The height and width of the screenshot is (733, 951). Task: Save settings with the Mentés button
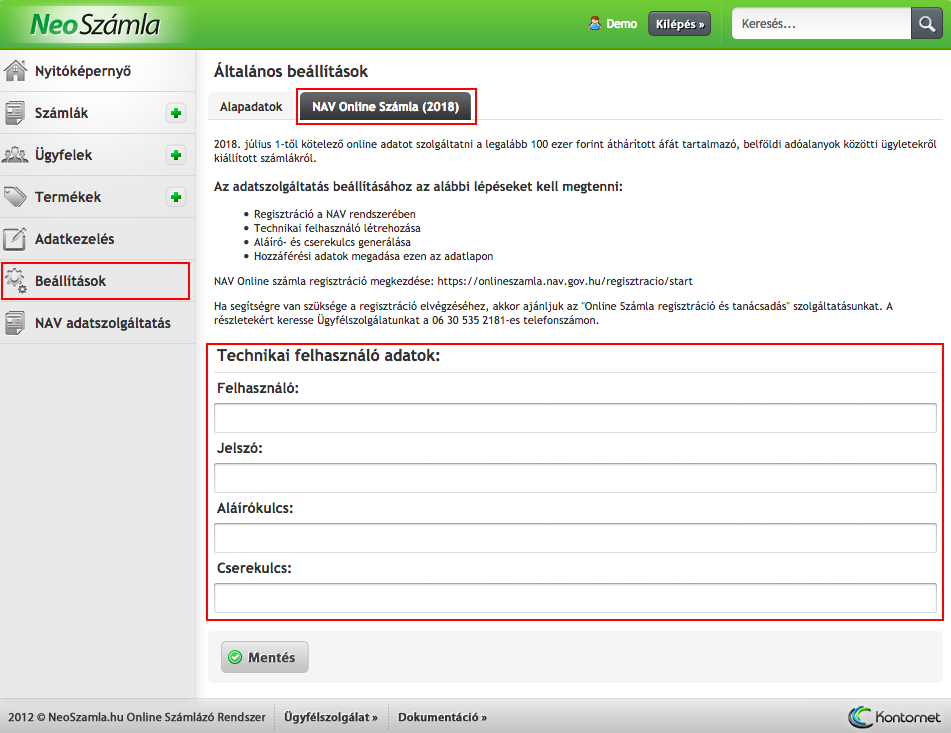coord(264,657)
